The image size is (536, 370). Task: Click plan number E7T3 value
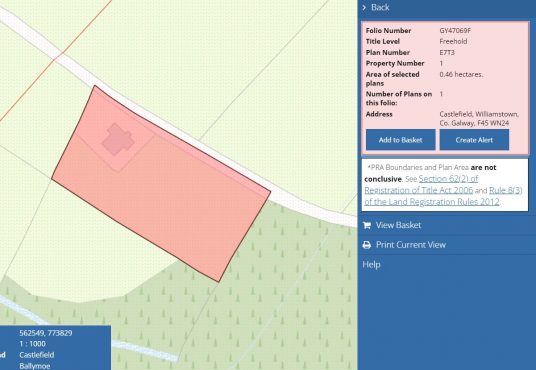point(447,52)
